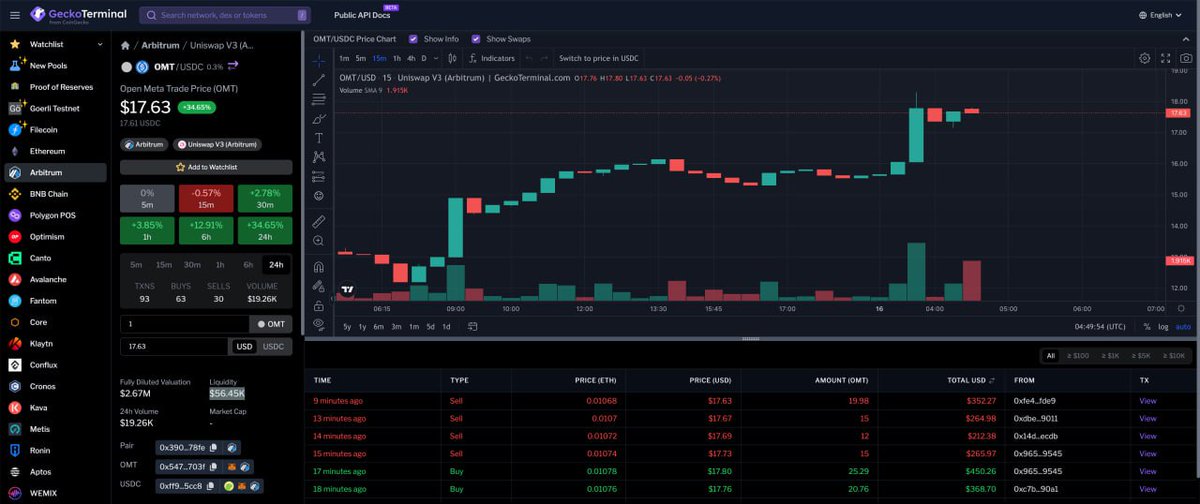Viewport: 1200px width, 504px height.
Task: Select the text annotation tool
Action: [x=319, y=137]
